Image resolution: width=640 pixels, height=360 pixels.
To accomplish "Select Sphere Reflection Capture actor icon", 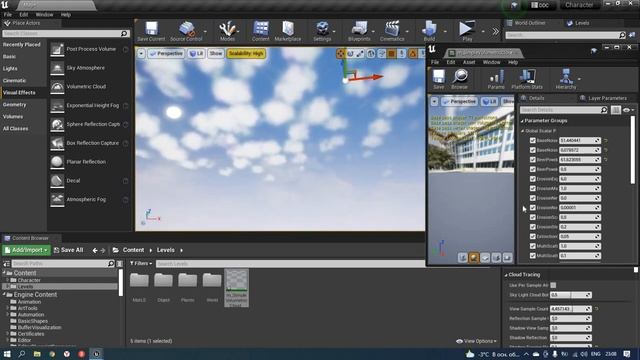I will (57, 124).
